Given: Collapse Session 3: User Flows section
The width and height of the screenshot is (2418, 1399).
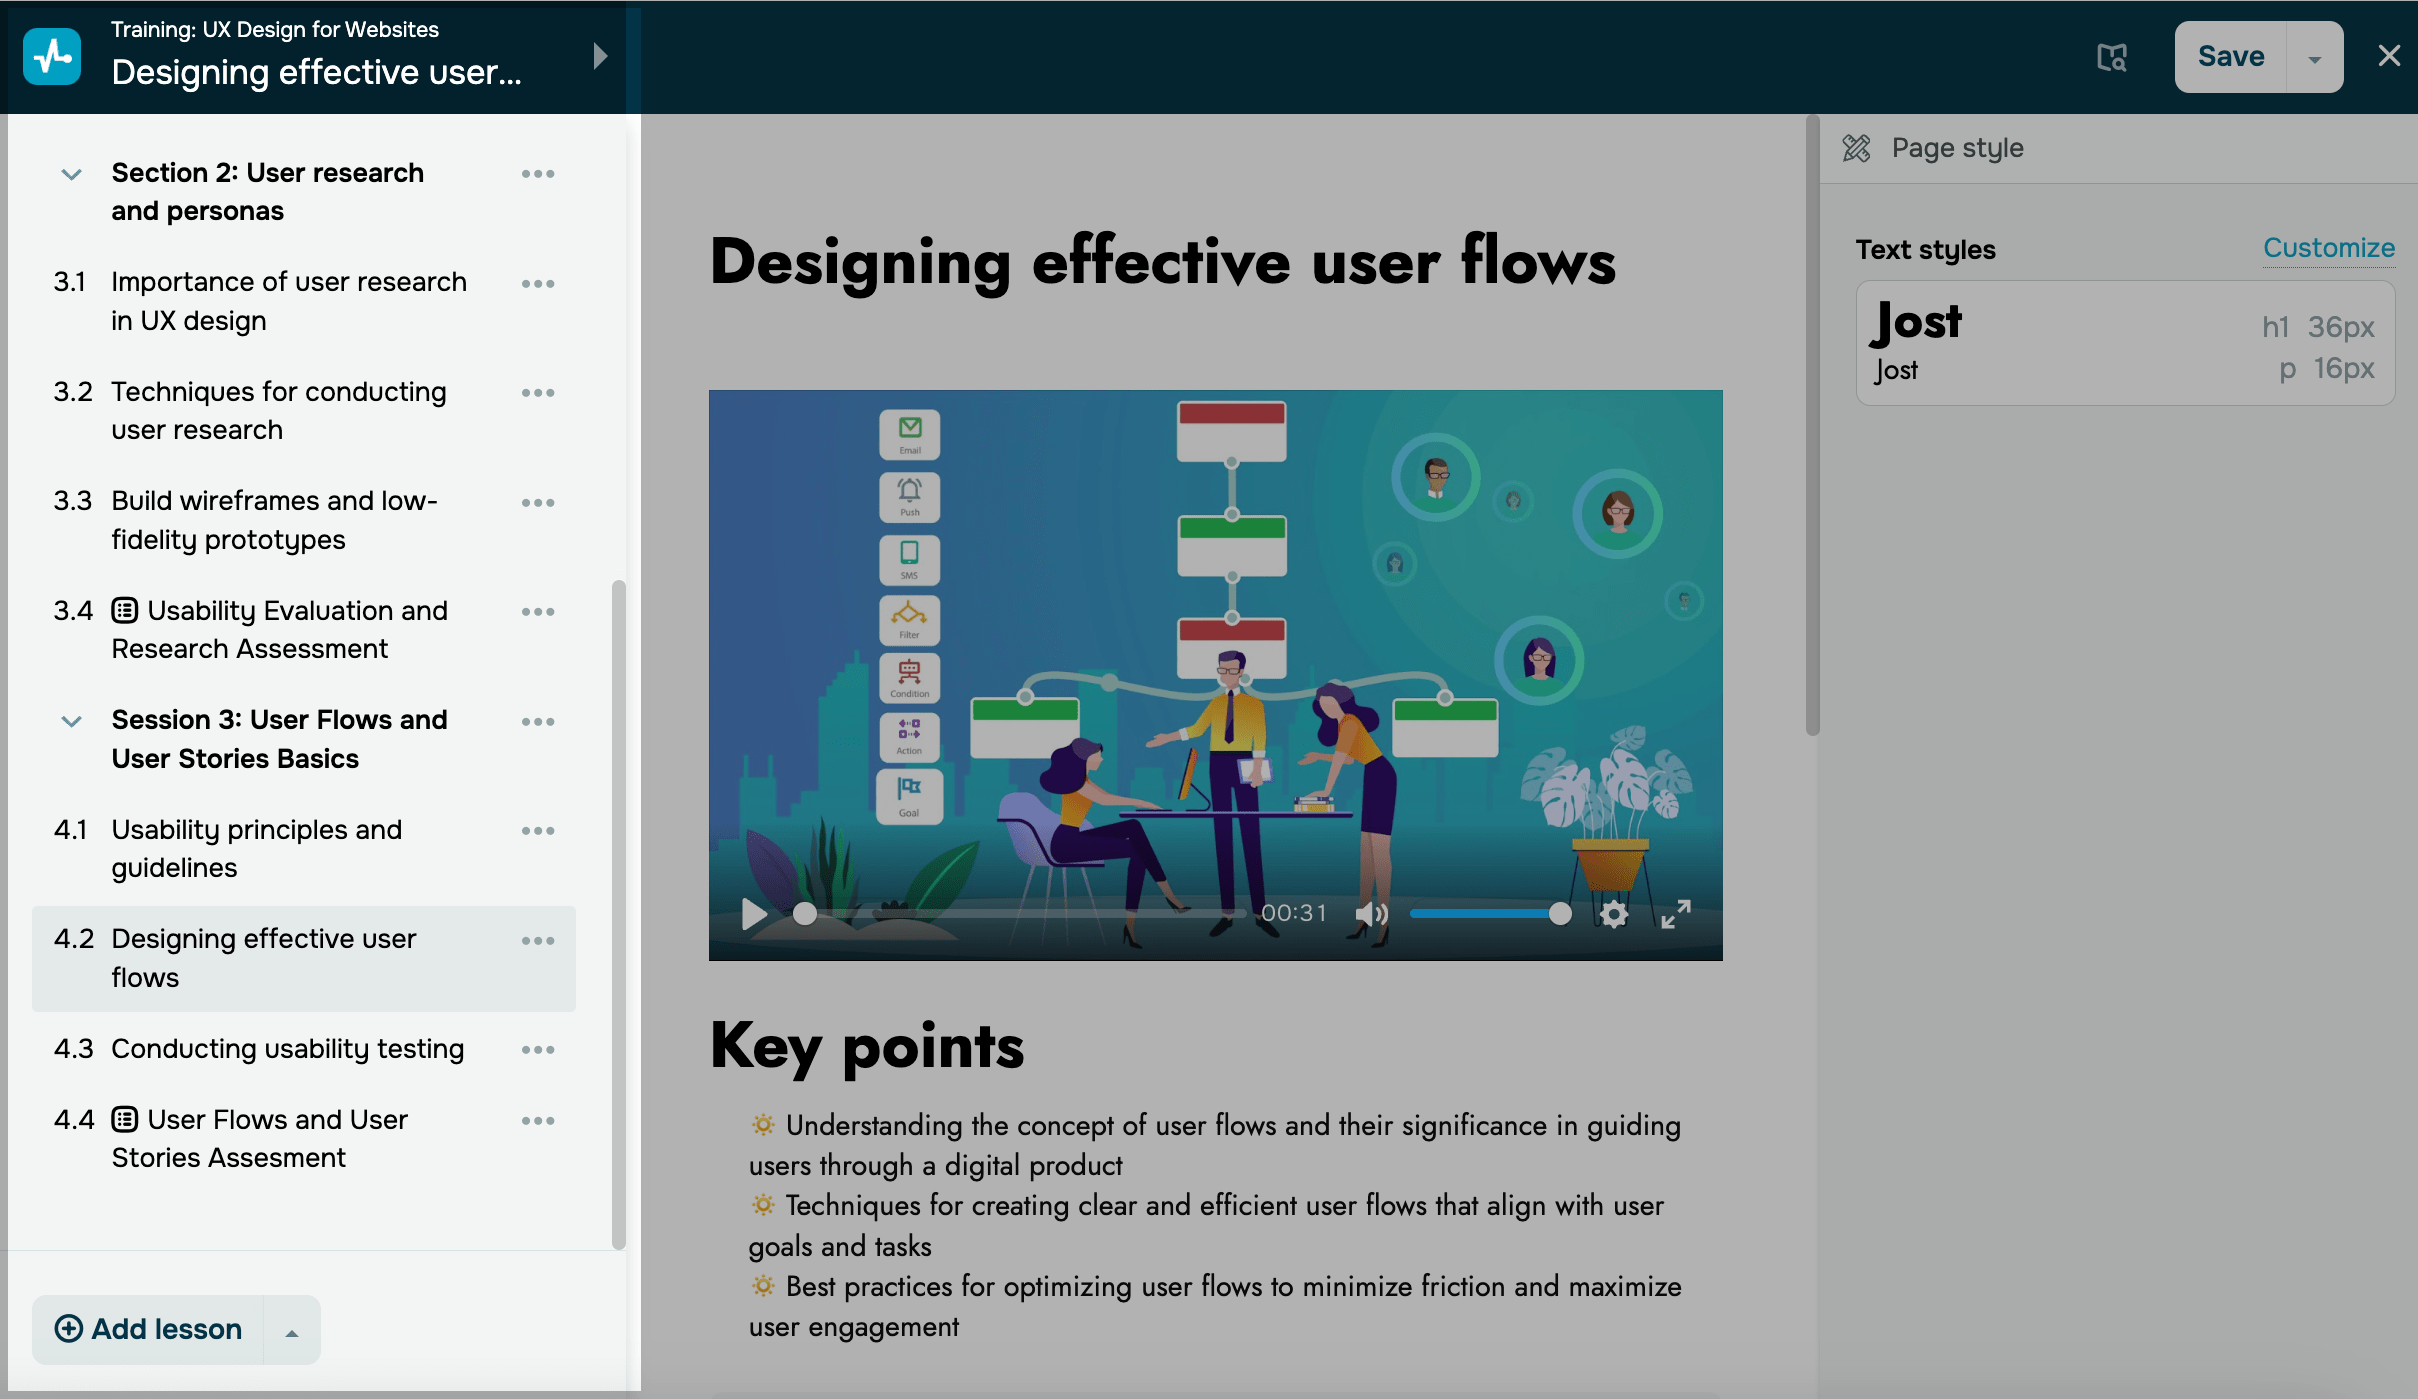Looking at the screenshot, I should 71,721.
